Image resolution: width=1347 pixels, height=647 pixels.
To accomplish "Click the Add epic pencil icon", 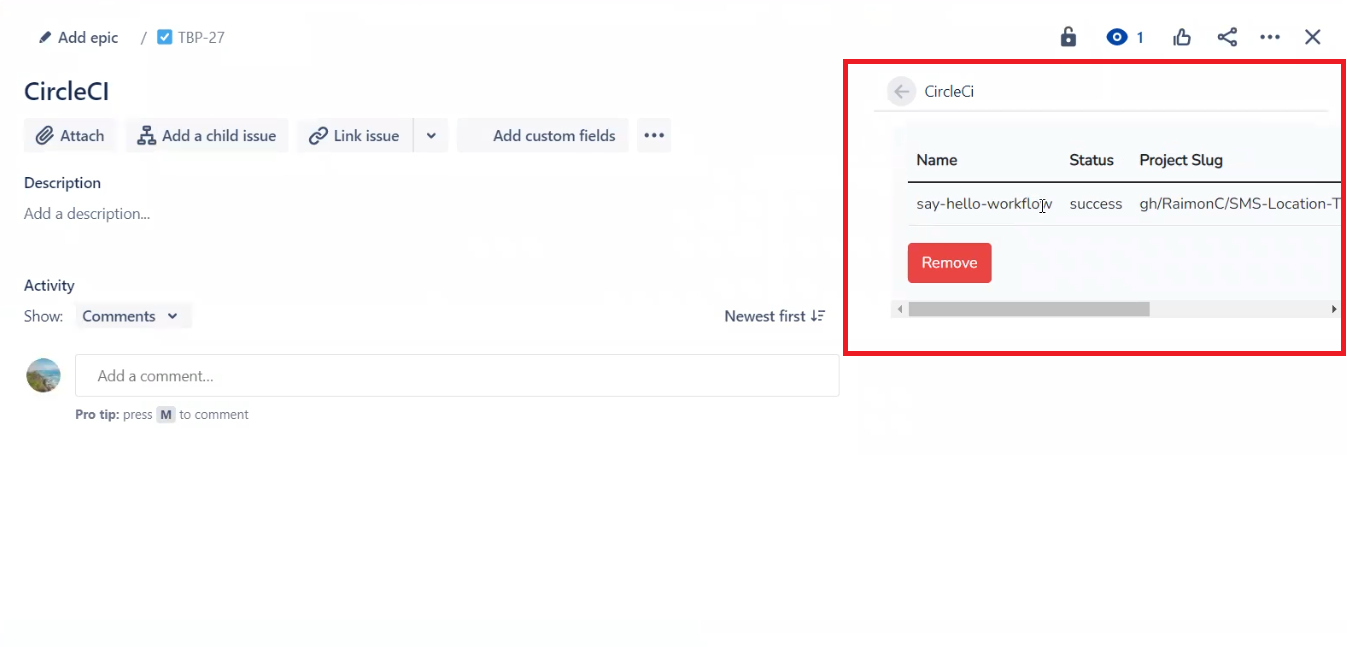I will pos(45,38).
